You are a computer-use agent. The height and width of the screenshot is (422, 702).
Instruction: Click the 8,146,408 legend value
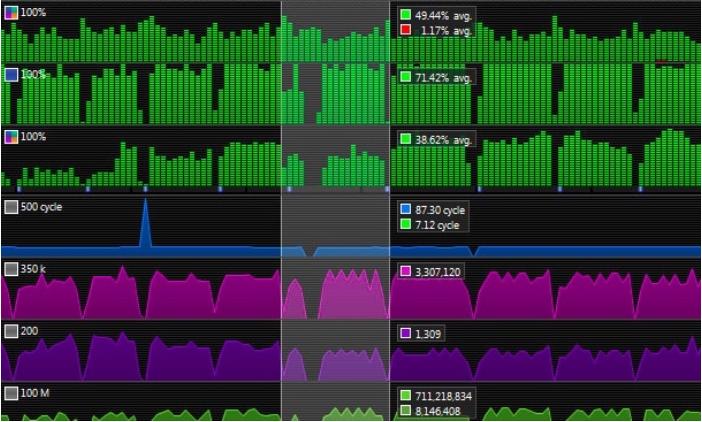point(438,411)
